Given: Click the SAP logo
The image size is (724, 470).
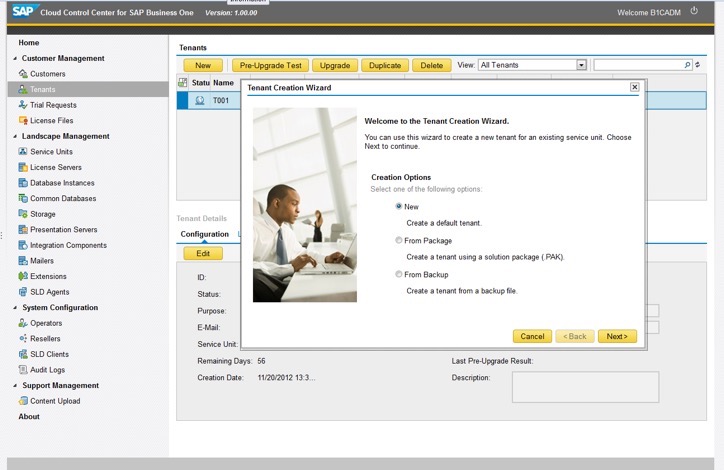Looking at the screenshot, I should (x=23, y=12).
